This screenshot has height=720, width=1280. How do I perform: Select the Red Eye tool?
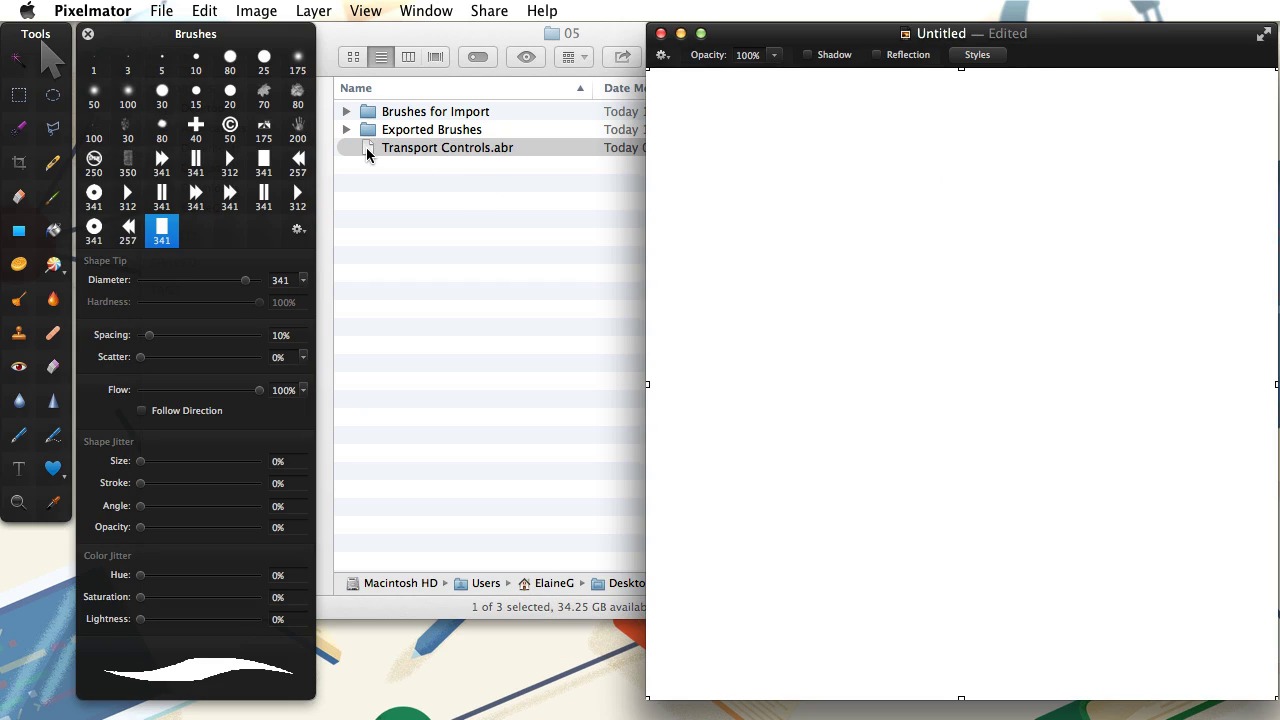click(x=19, y=367)
